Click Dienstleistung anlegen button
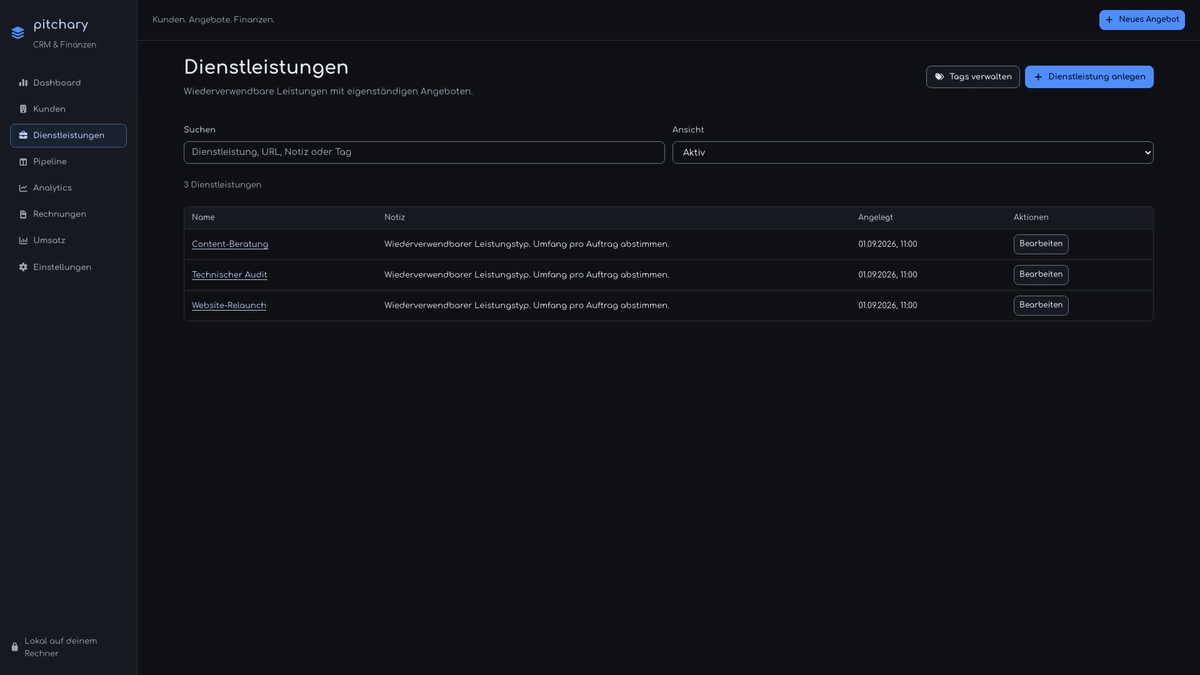 [x=1089, y=77]
